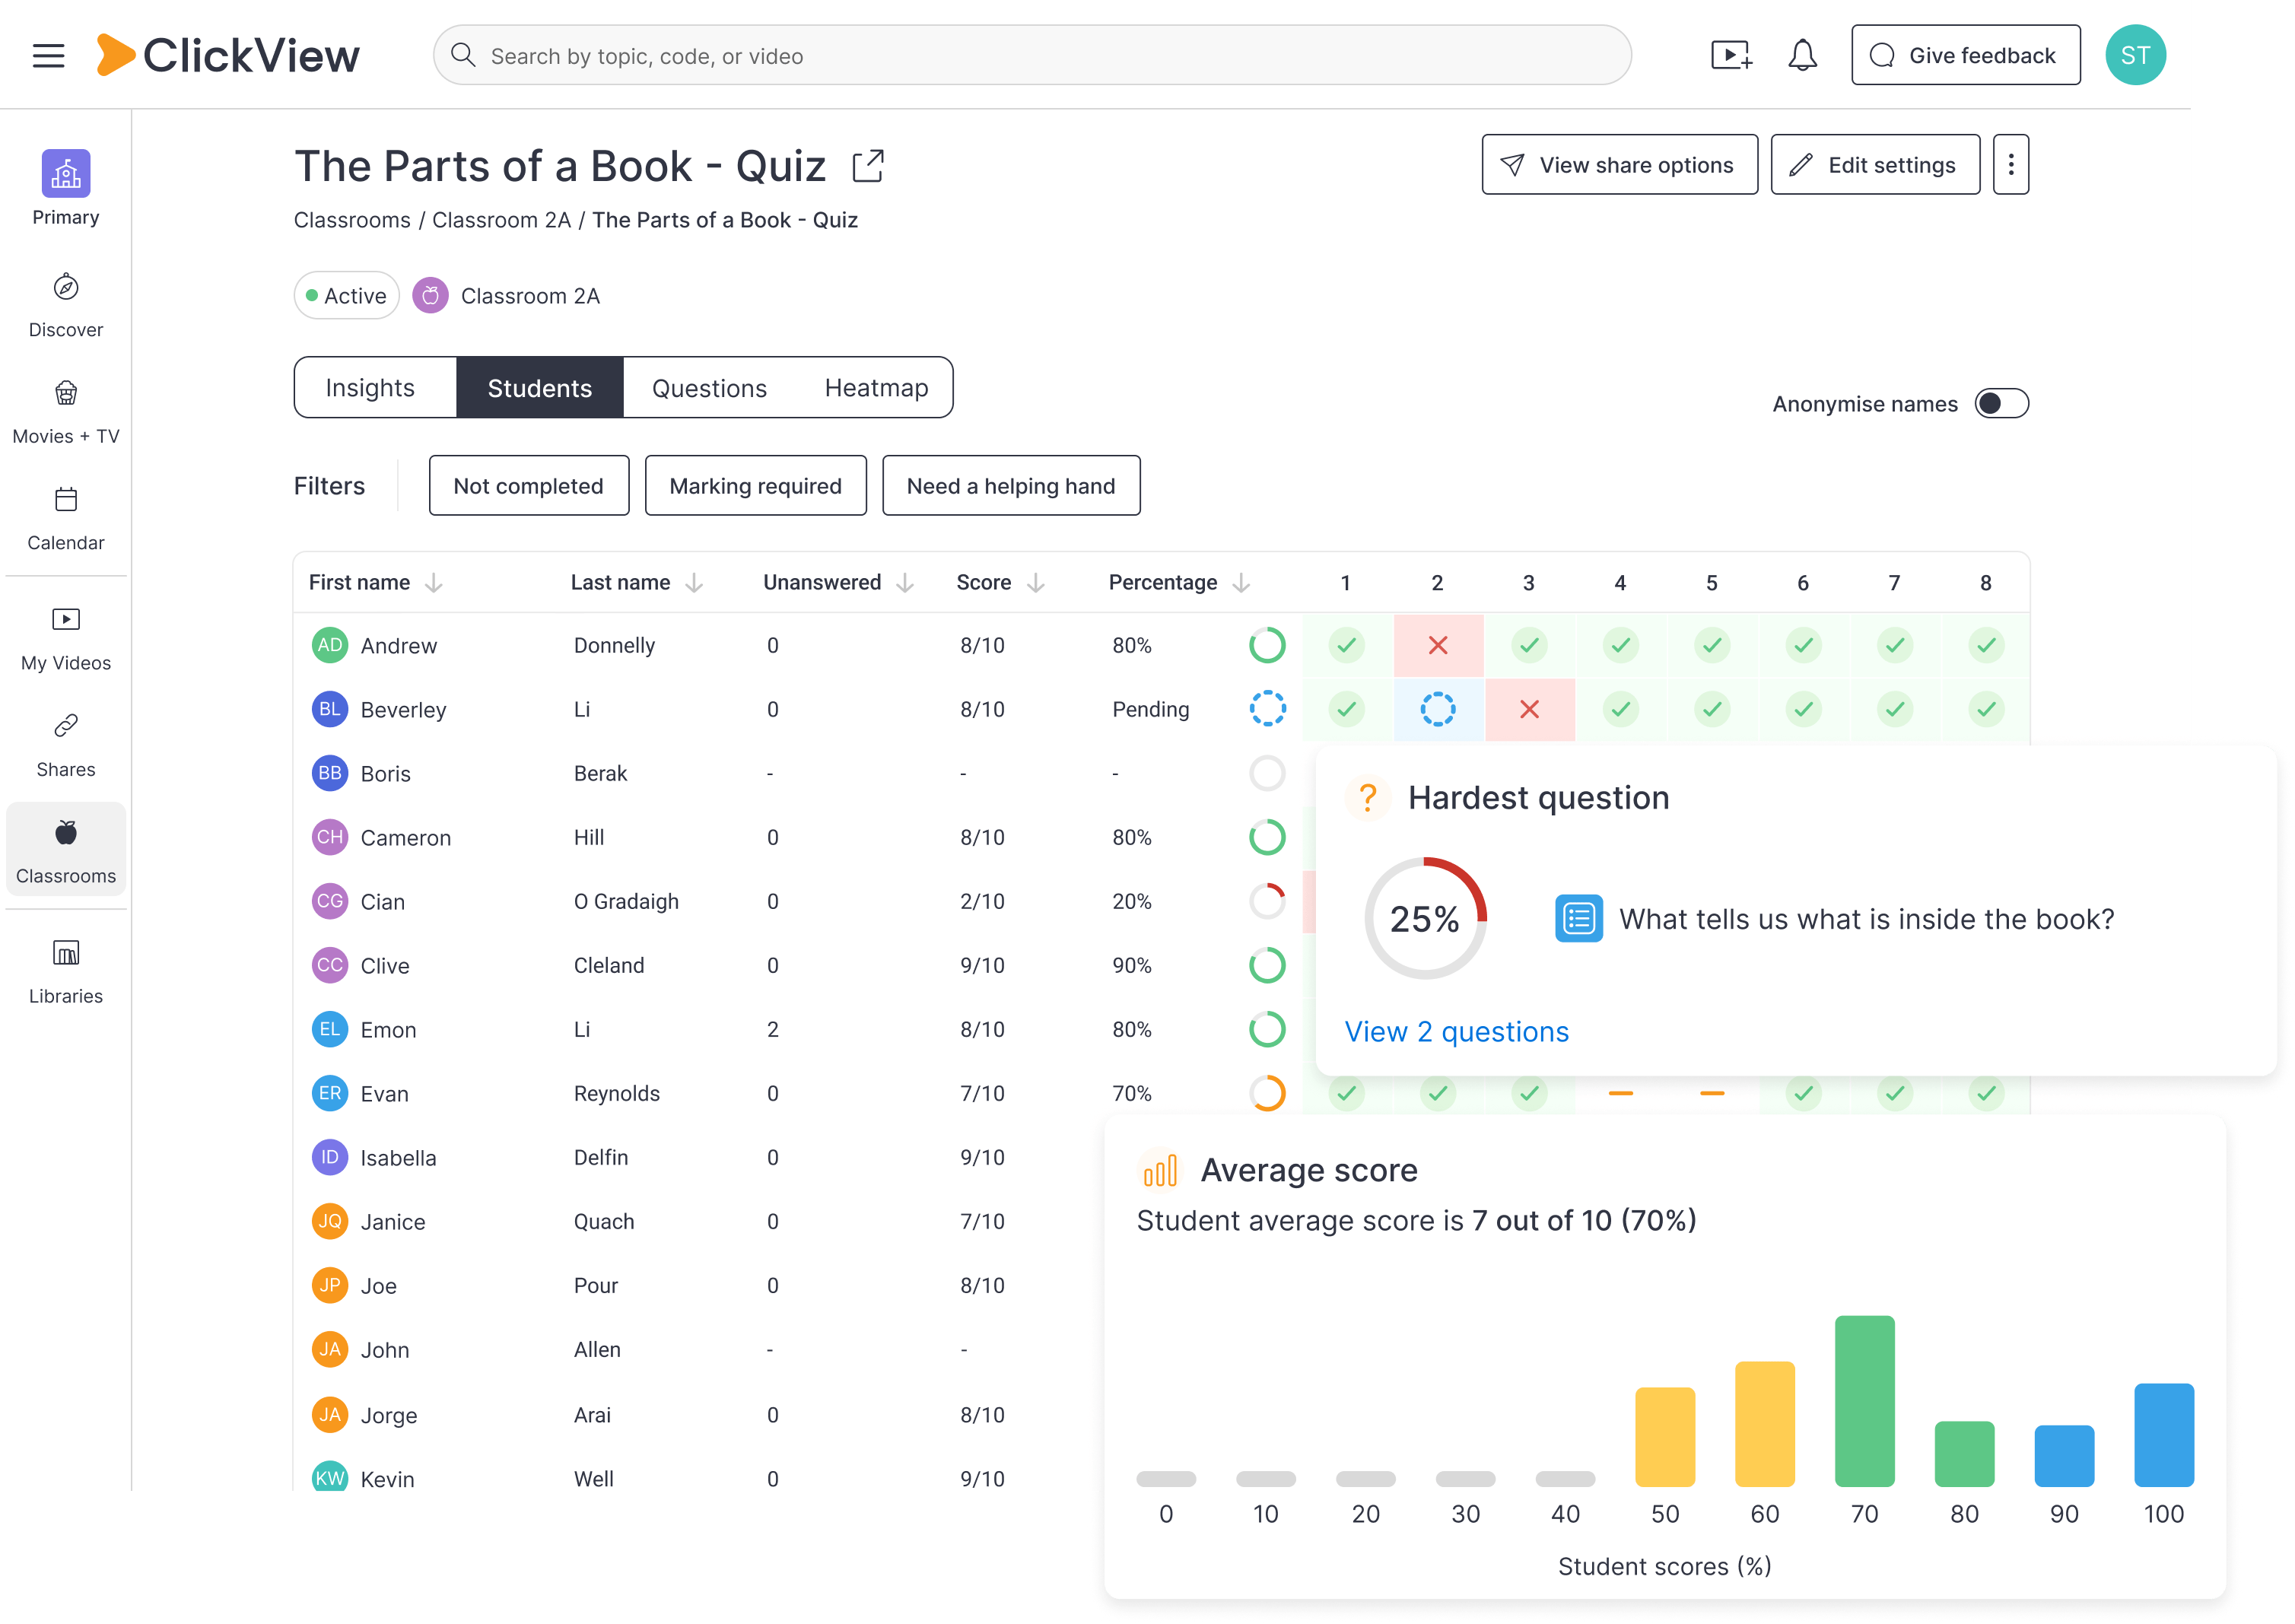Click Andrew's incorrect mark on question 2
The width and height of the screenshot is (2295, 1624).
coord(1438,646)
